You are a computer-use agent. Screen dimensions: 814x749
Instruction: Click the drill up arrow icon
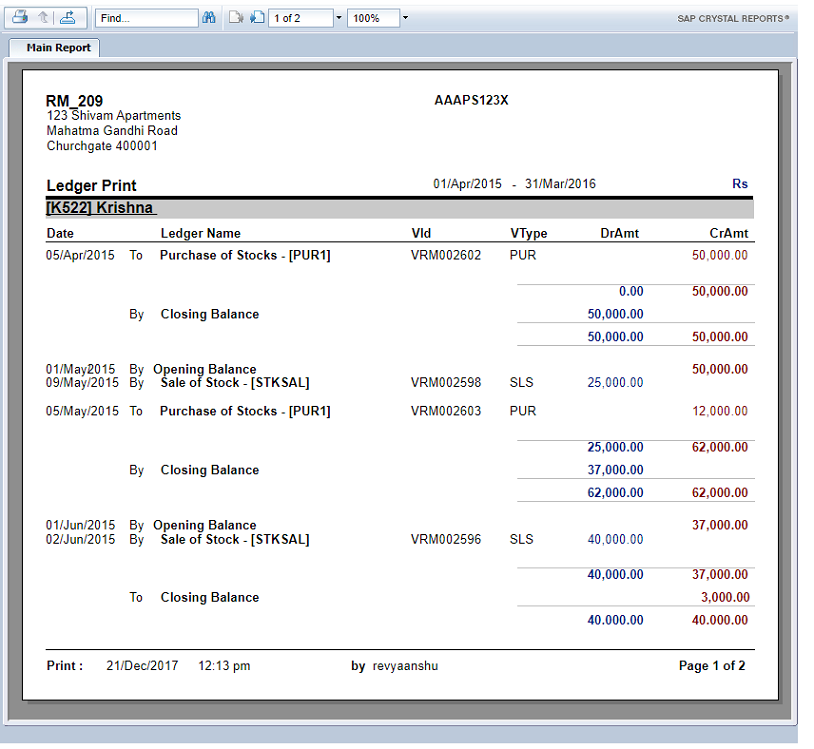[44, 18]
